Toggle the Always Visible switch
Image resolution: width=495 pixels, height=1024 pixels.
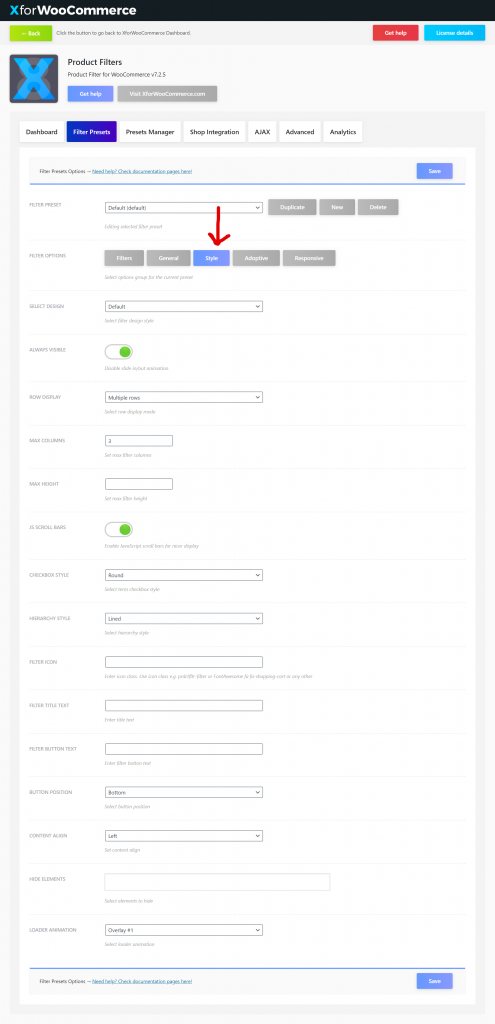pyautogui.click(x=118, y=352)
